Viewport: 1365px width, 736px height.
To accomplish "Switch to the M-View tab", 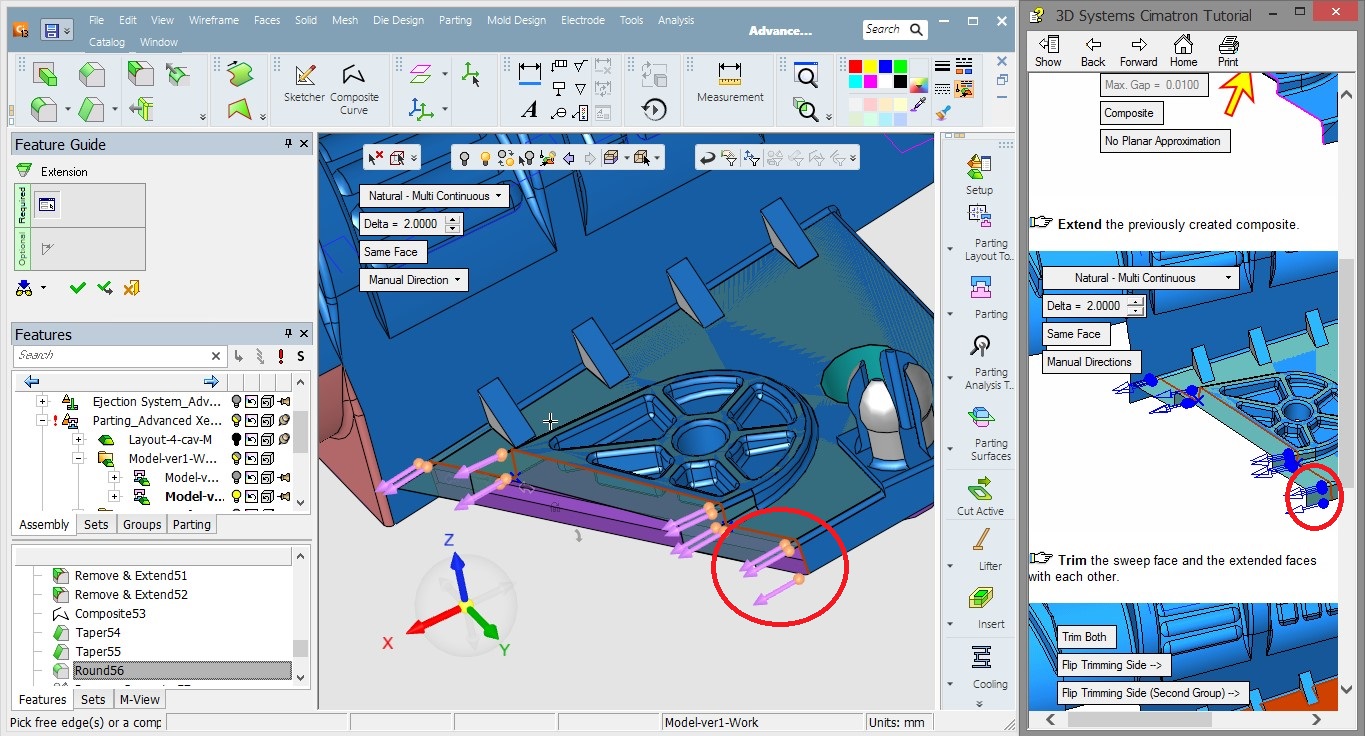I will [x=139, y=700].
